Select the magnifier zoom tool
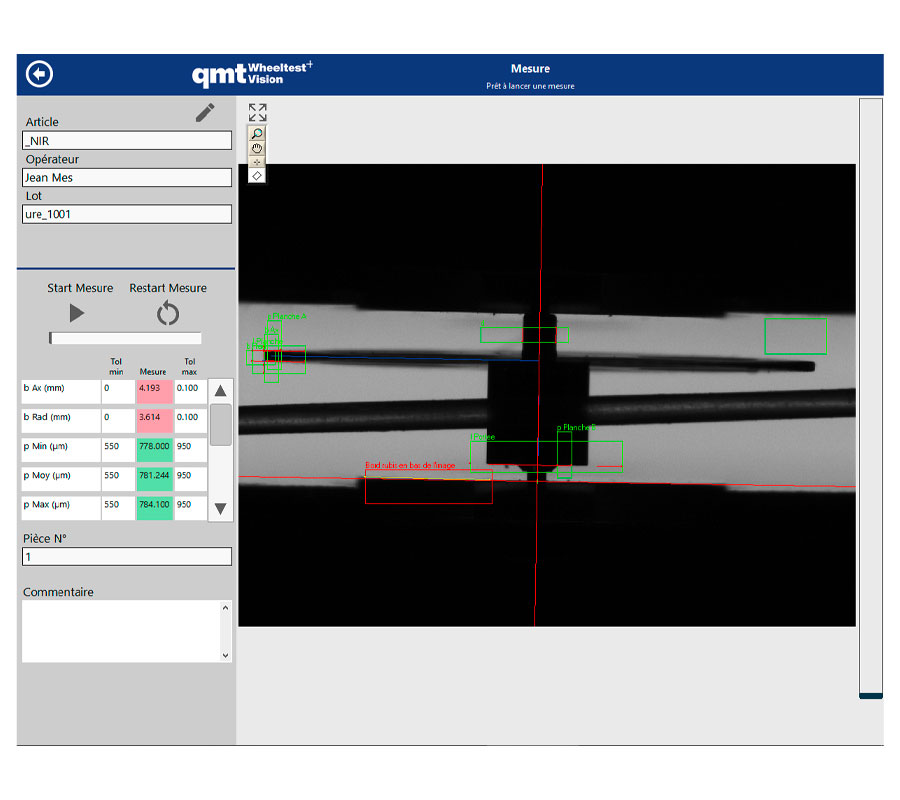The height and width of the screenshot is (800, 900). (257, 133)
